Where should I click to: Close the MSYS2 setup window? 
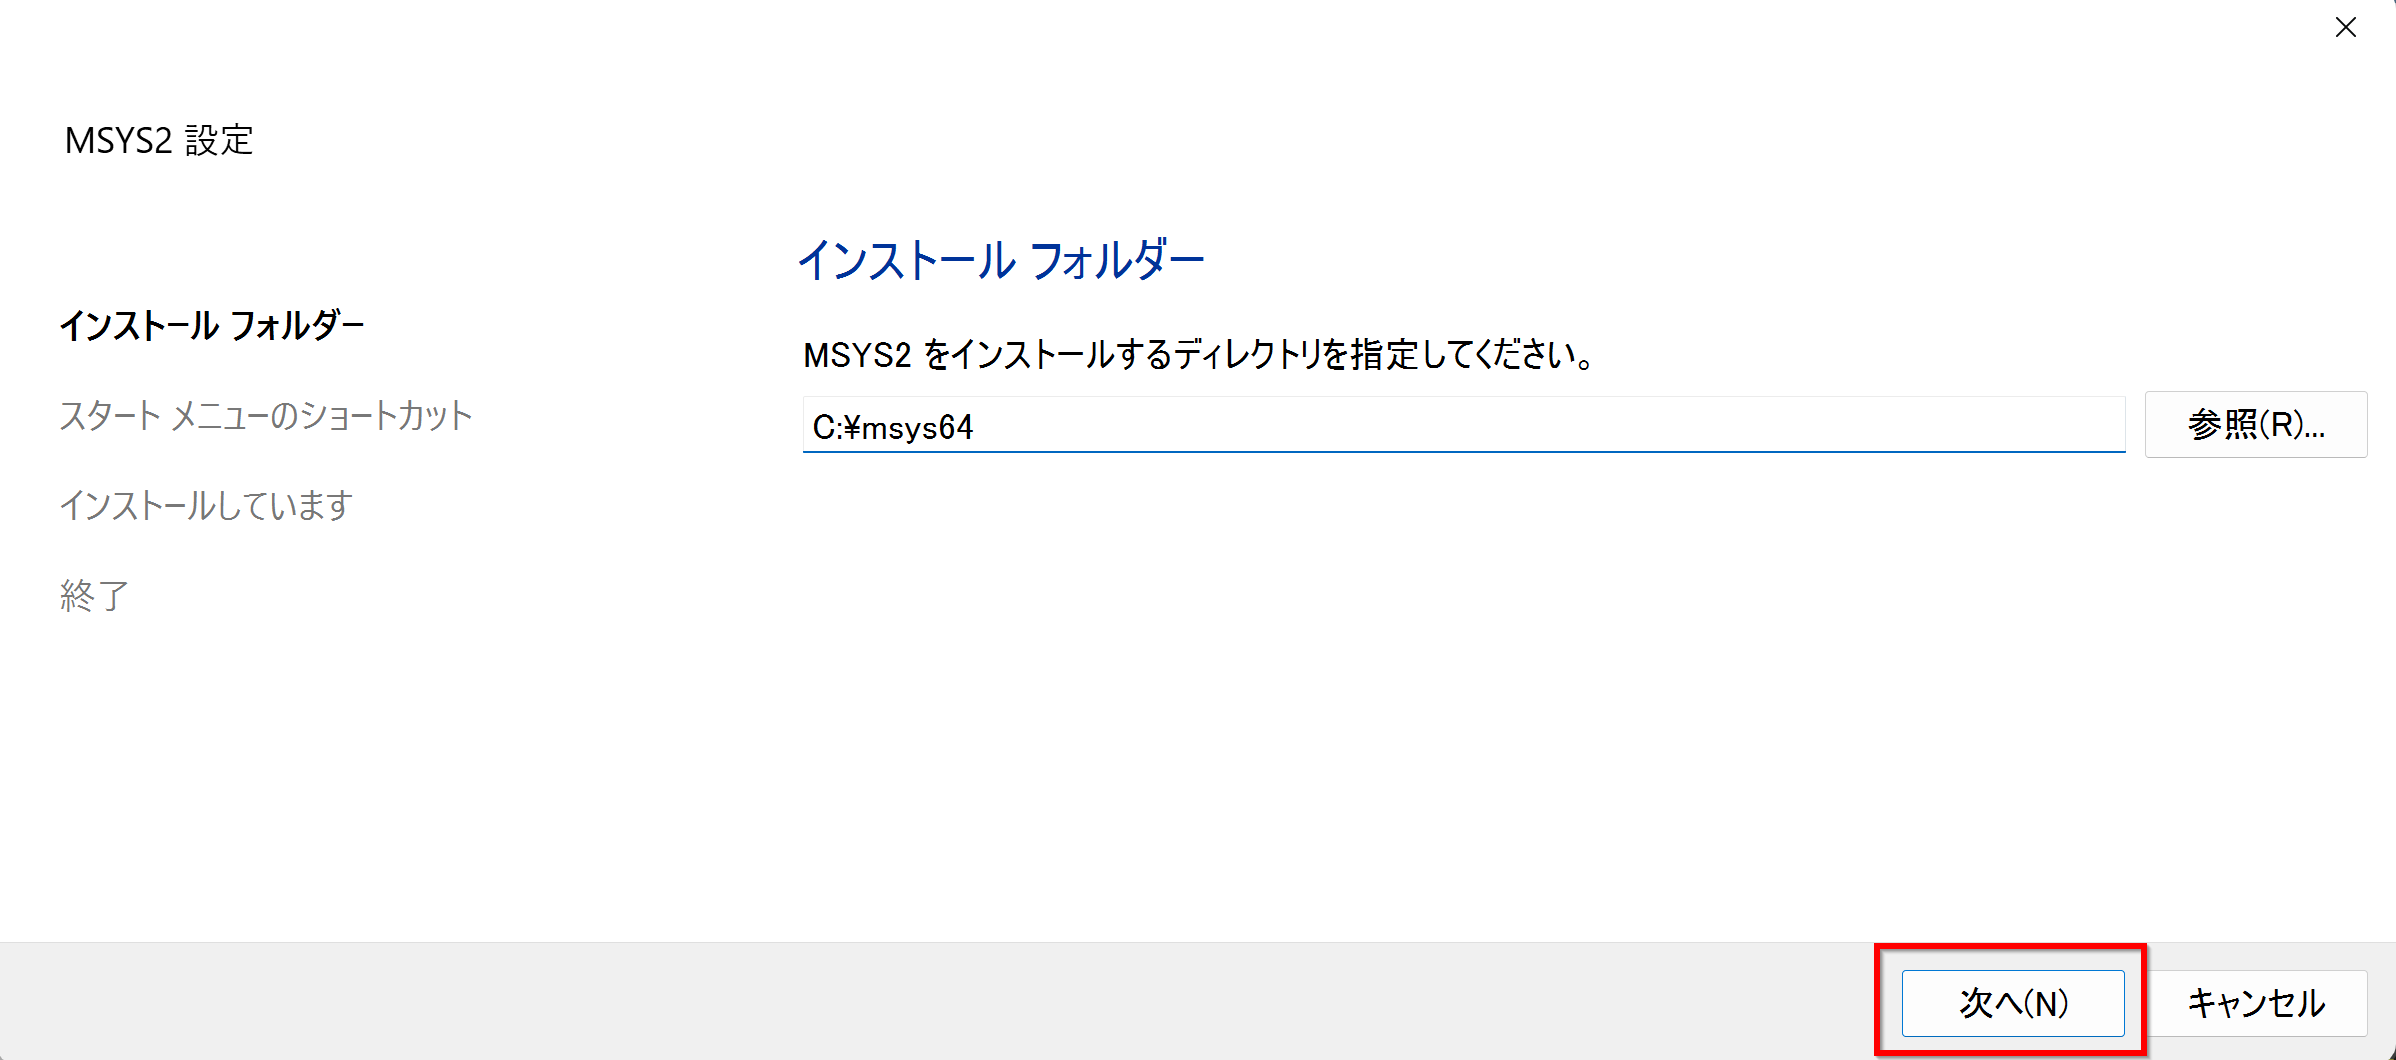click(2346, 27)
